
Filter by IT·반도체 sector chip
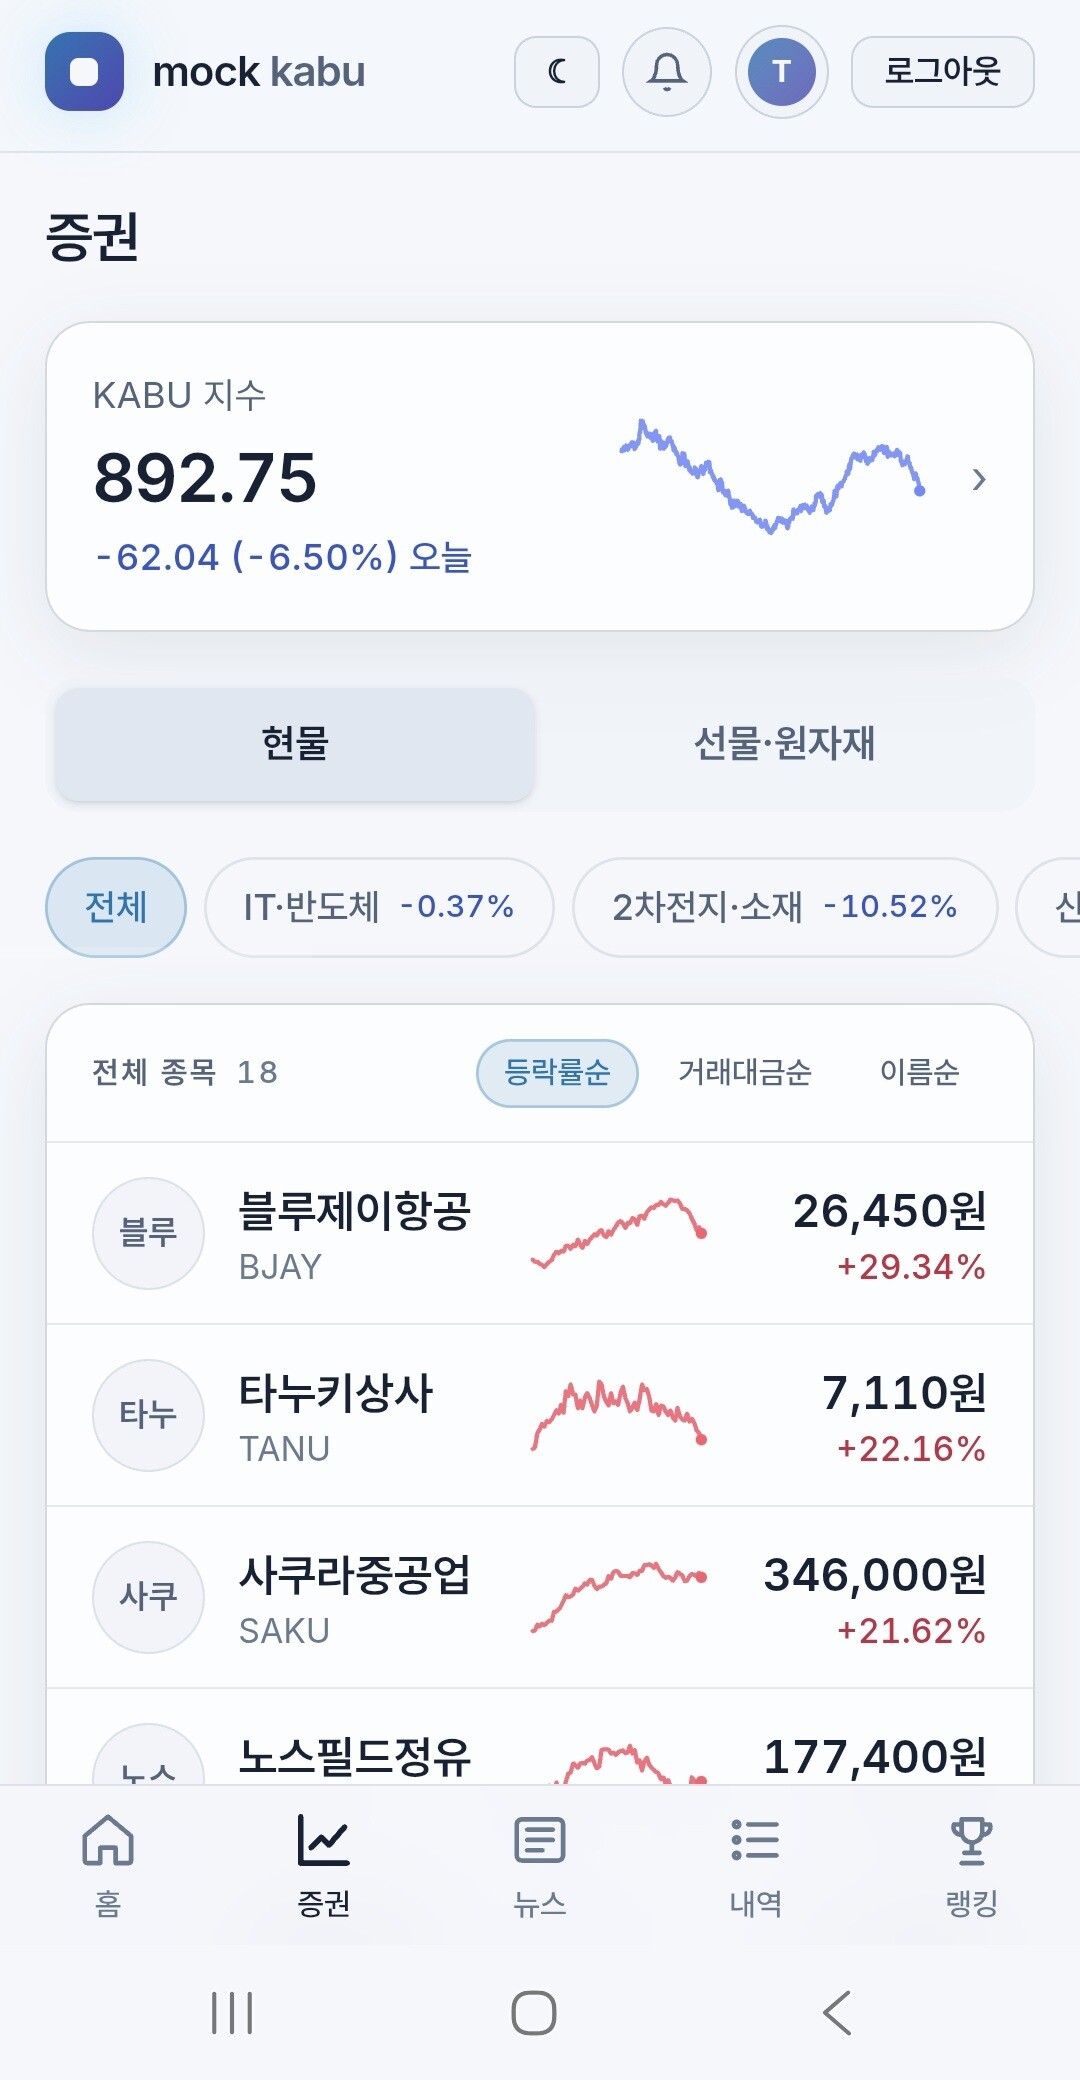[x=379, y=907]
